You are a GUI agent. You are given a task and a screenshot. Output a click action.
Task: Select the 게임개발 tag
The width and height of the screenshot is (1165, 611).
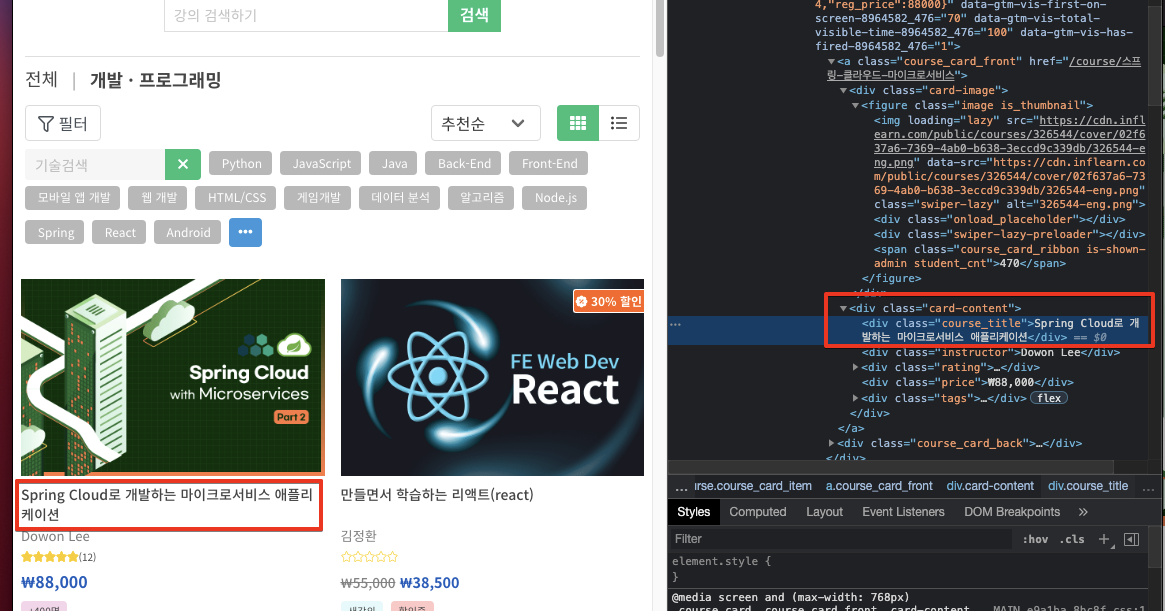[318, 198]
